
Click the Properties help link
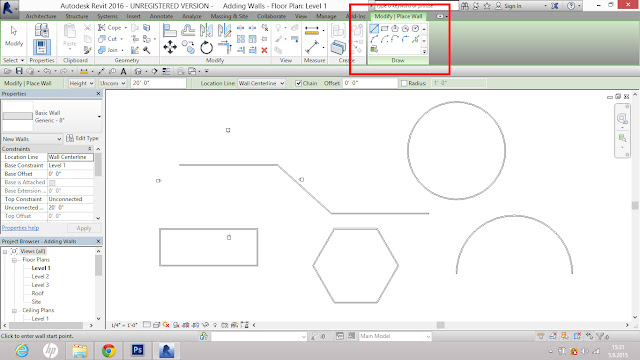20,228
